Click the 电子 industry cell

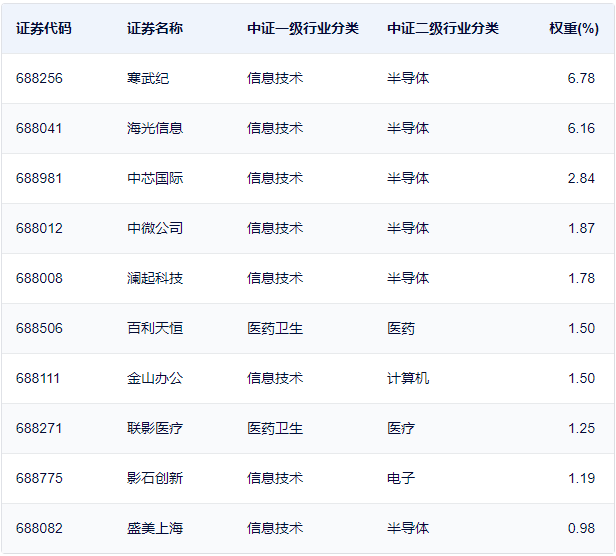401,478
